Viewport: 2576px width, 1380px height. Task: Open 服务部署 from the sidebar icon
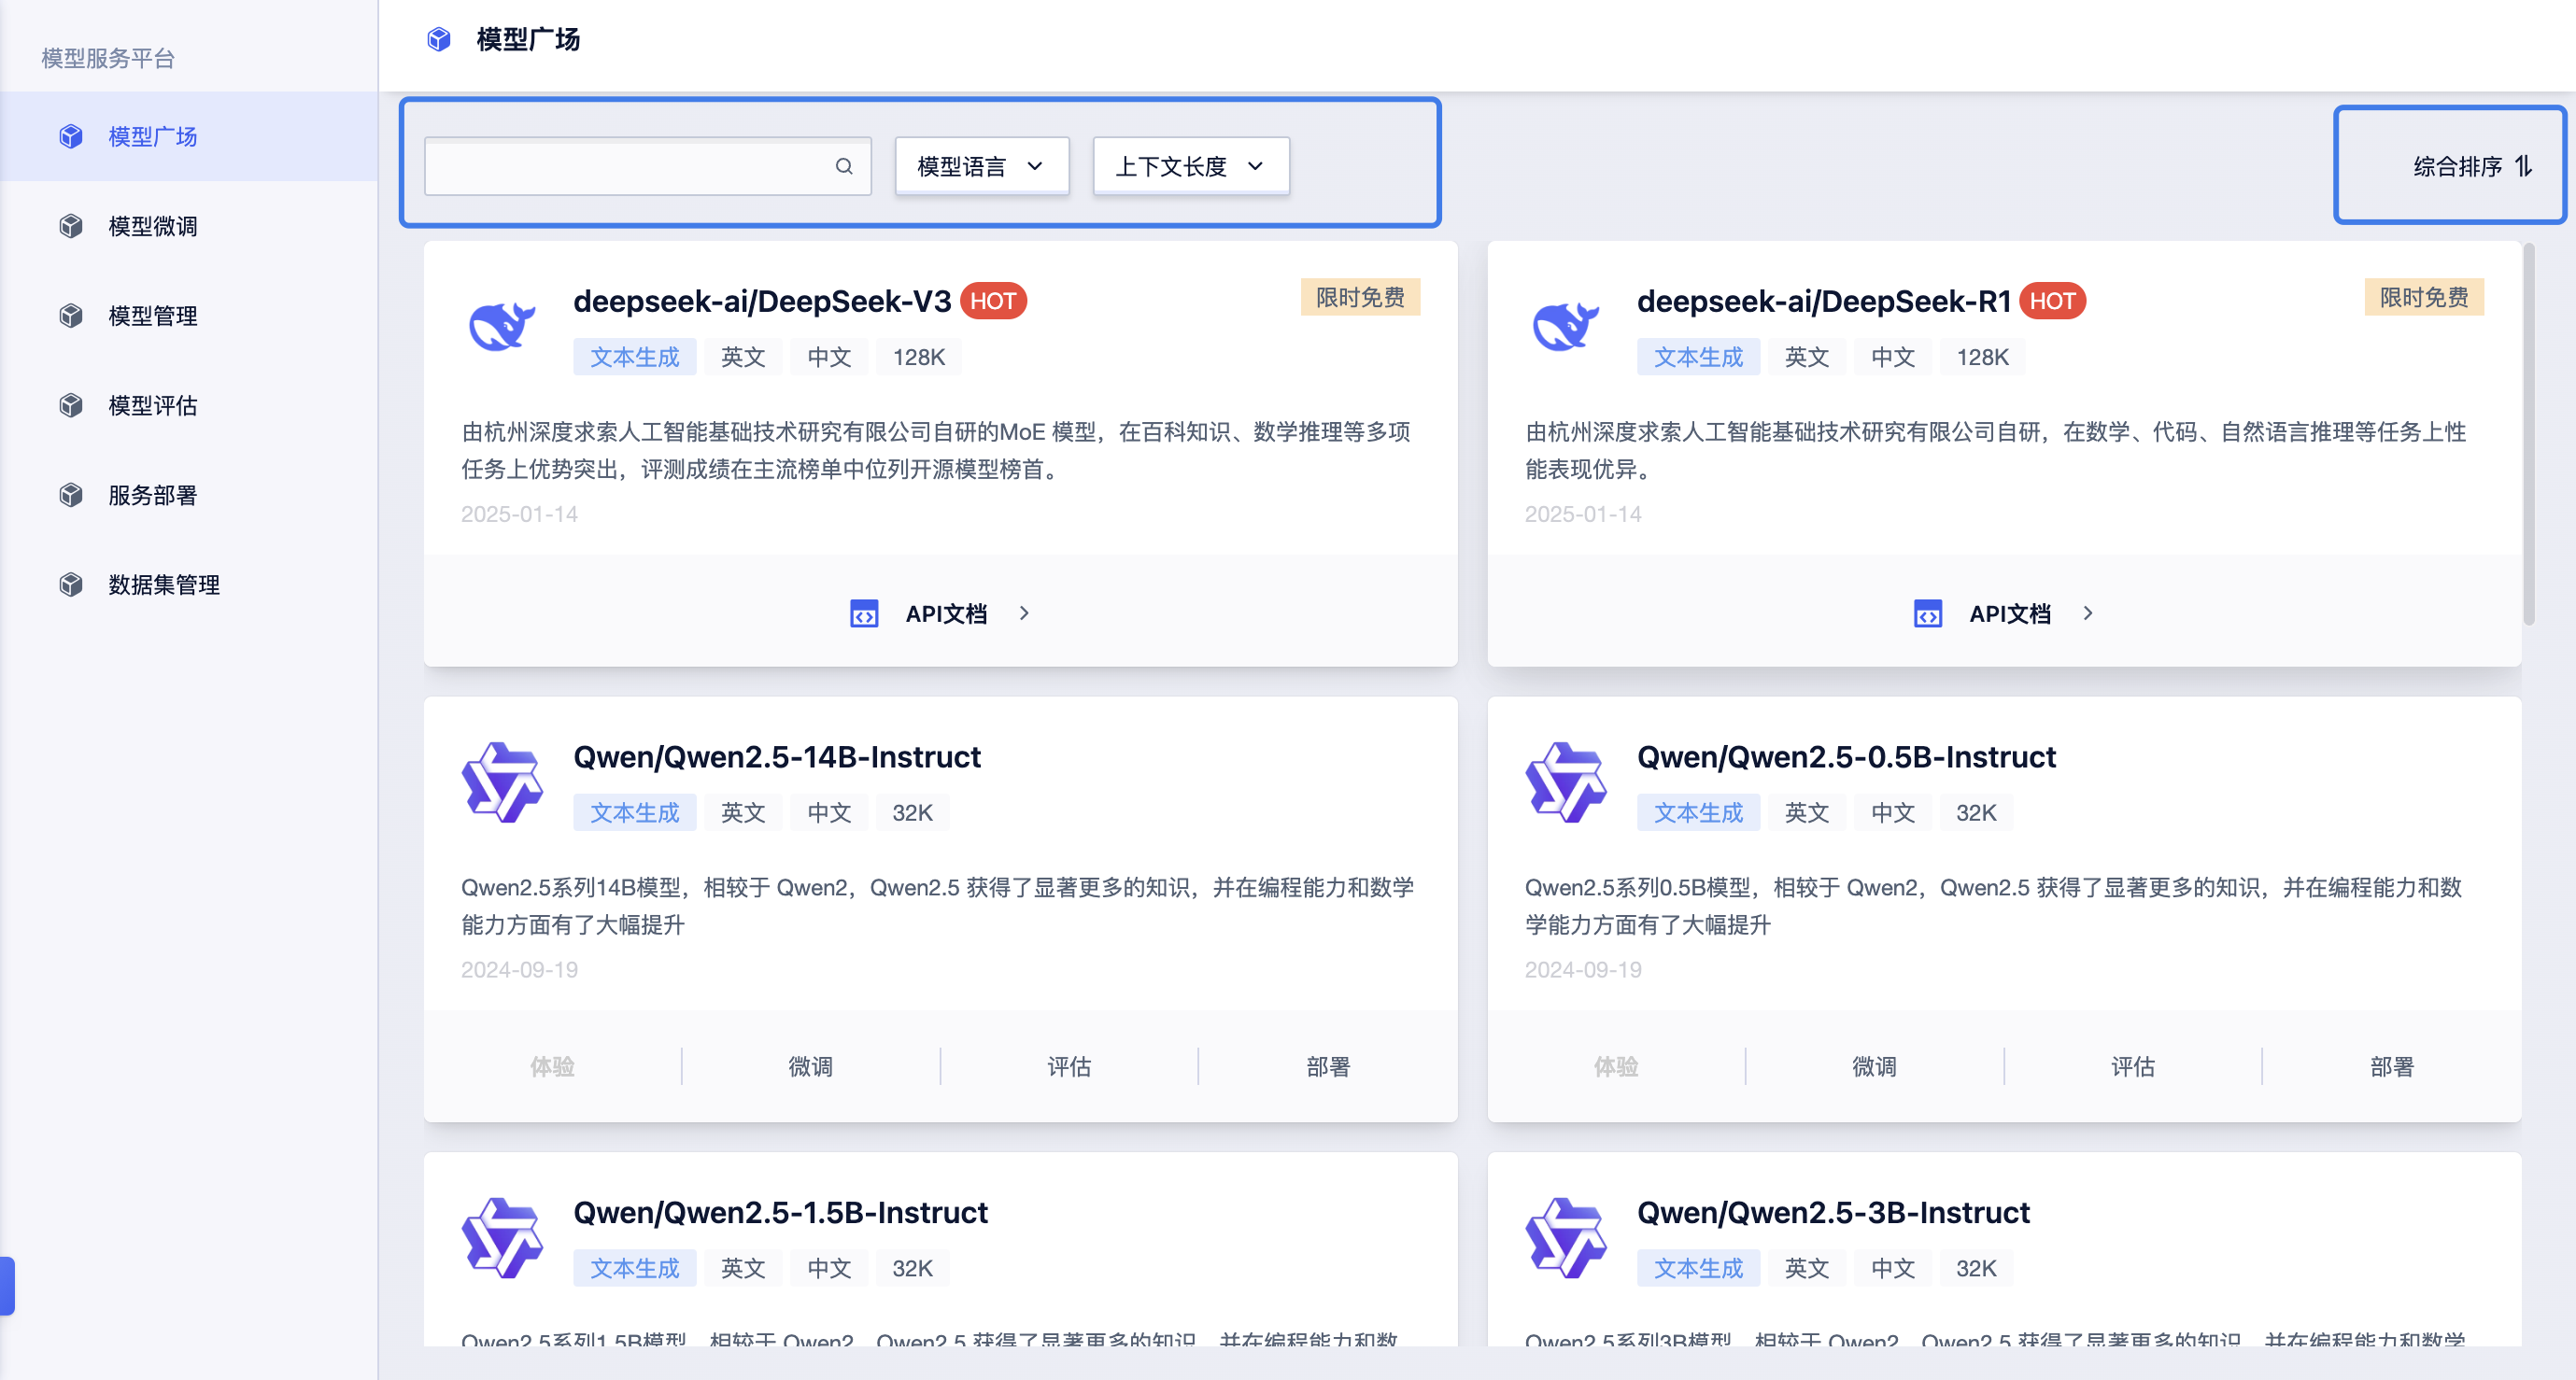pyautogui.click(x=71, y=494)
